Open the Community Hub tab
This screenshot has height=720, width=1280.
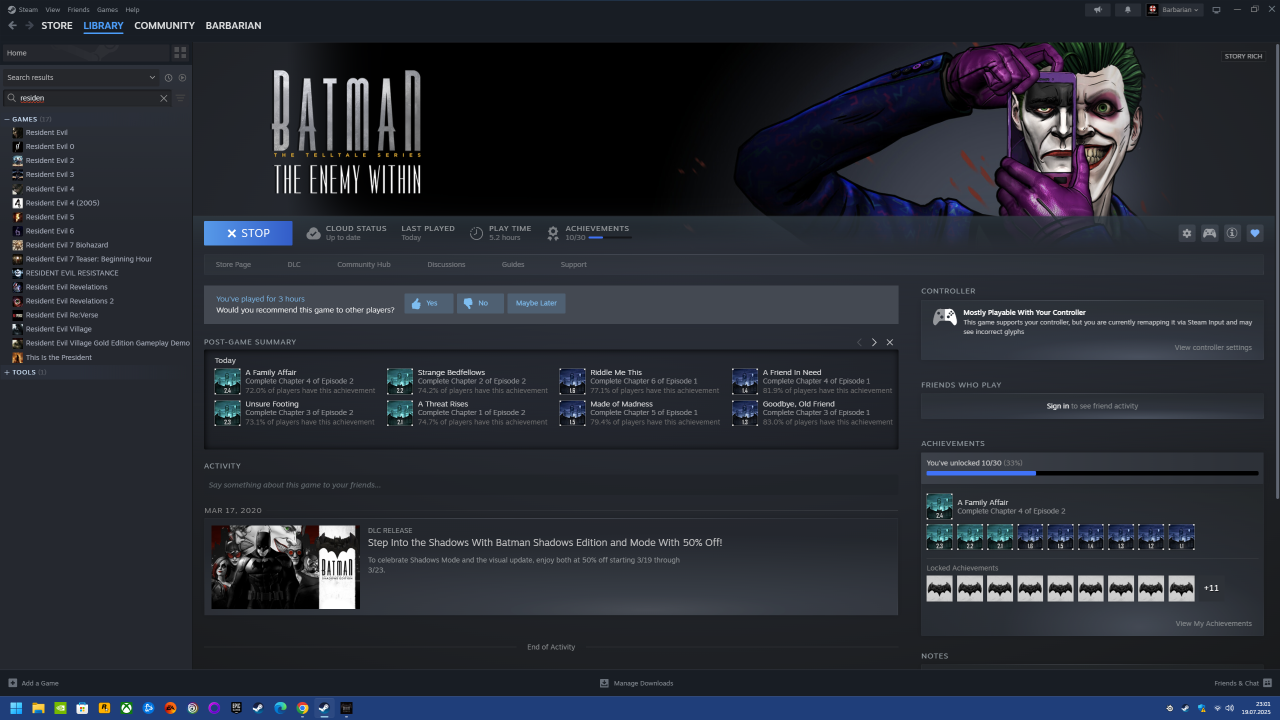pos(363,265)
